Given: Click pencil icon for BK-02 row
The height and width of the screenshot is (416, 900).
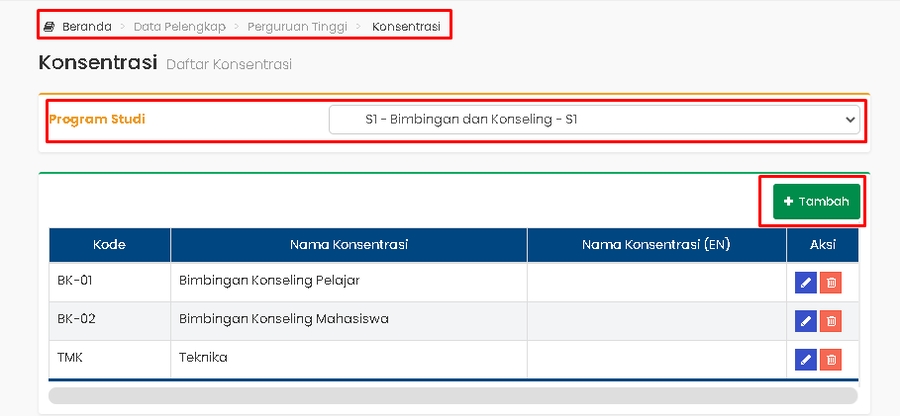Looking at the screenshot, I should coord(805,321).
